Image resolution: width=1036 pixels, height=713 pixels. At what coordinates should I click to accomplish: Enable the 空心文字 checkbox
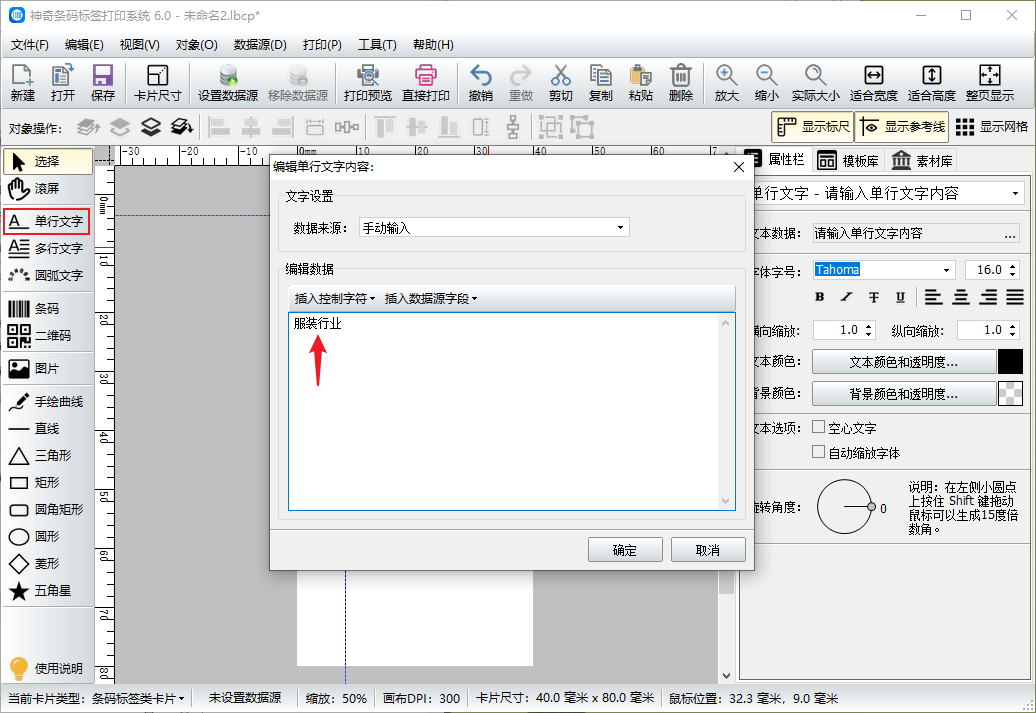tap(819, 427)
